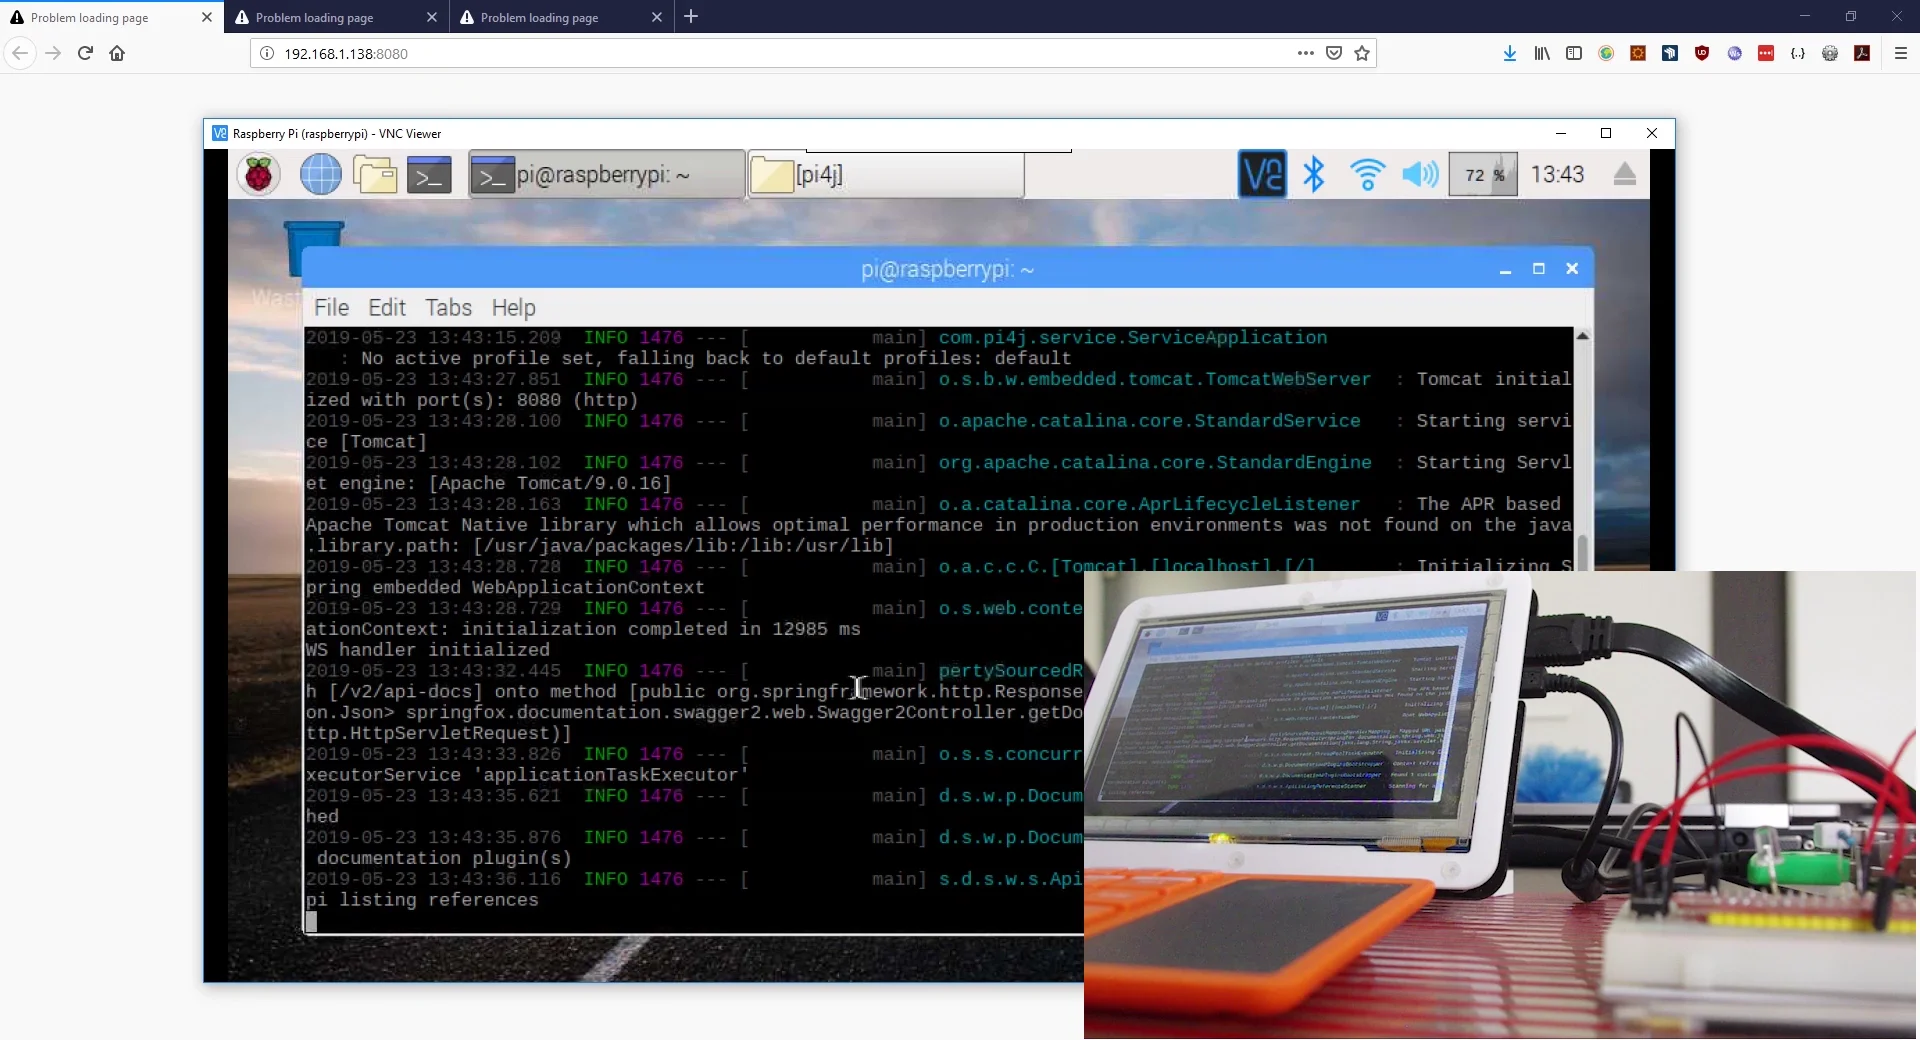Open the Bluetooth tray menu

pyautogui.click(x=1314, y=175)
